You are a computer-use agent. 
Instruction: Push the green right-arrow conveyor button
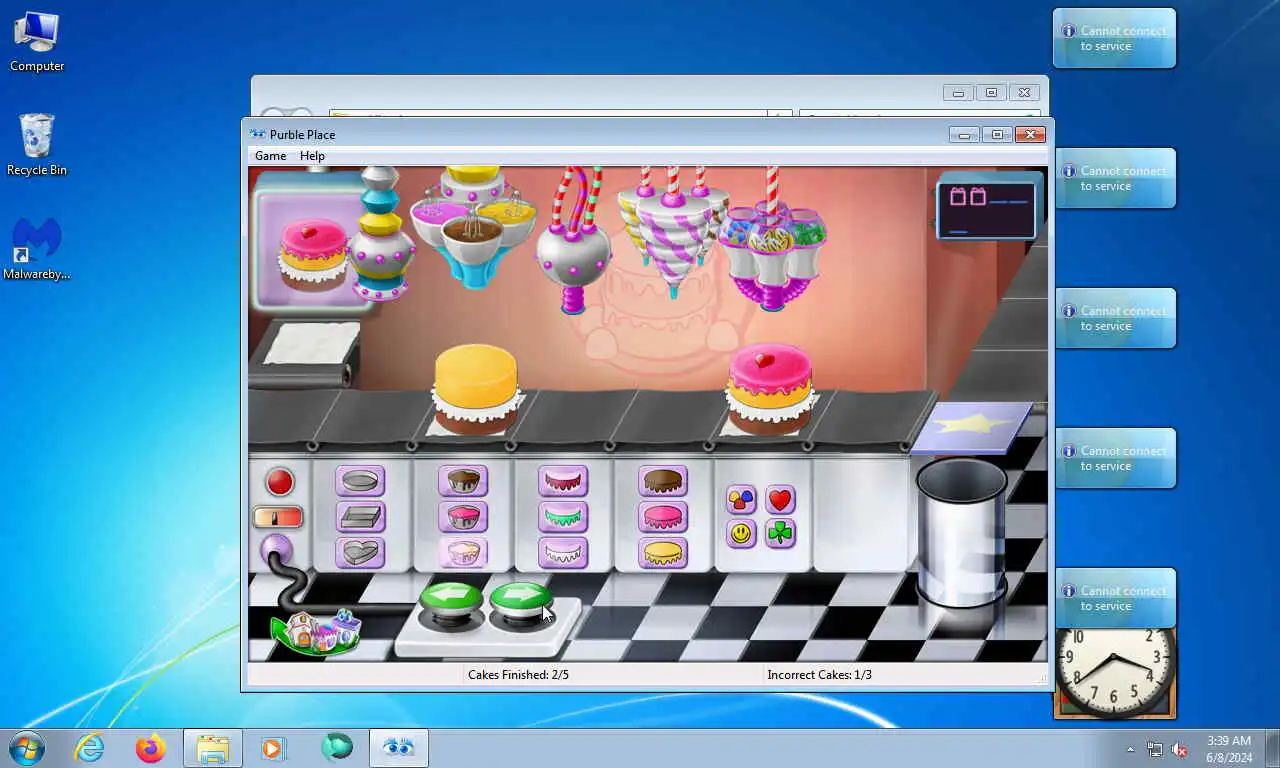pyautogui.click(x=521, y=603)
